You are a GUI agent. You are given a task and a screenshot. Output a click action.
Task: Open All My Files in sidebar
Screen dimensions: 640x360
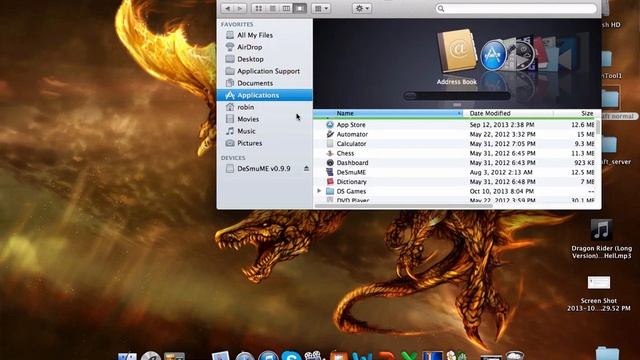click(264, 35)
